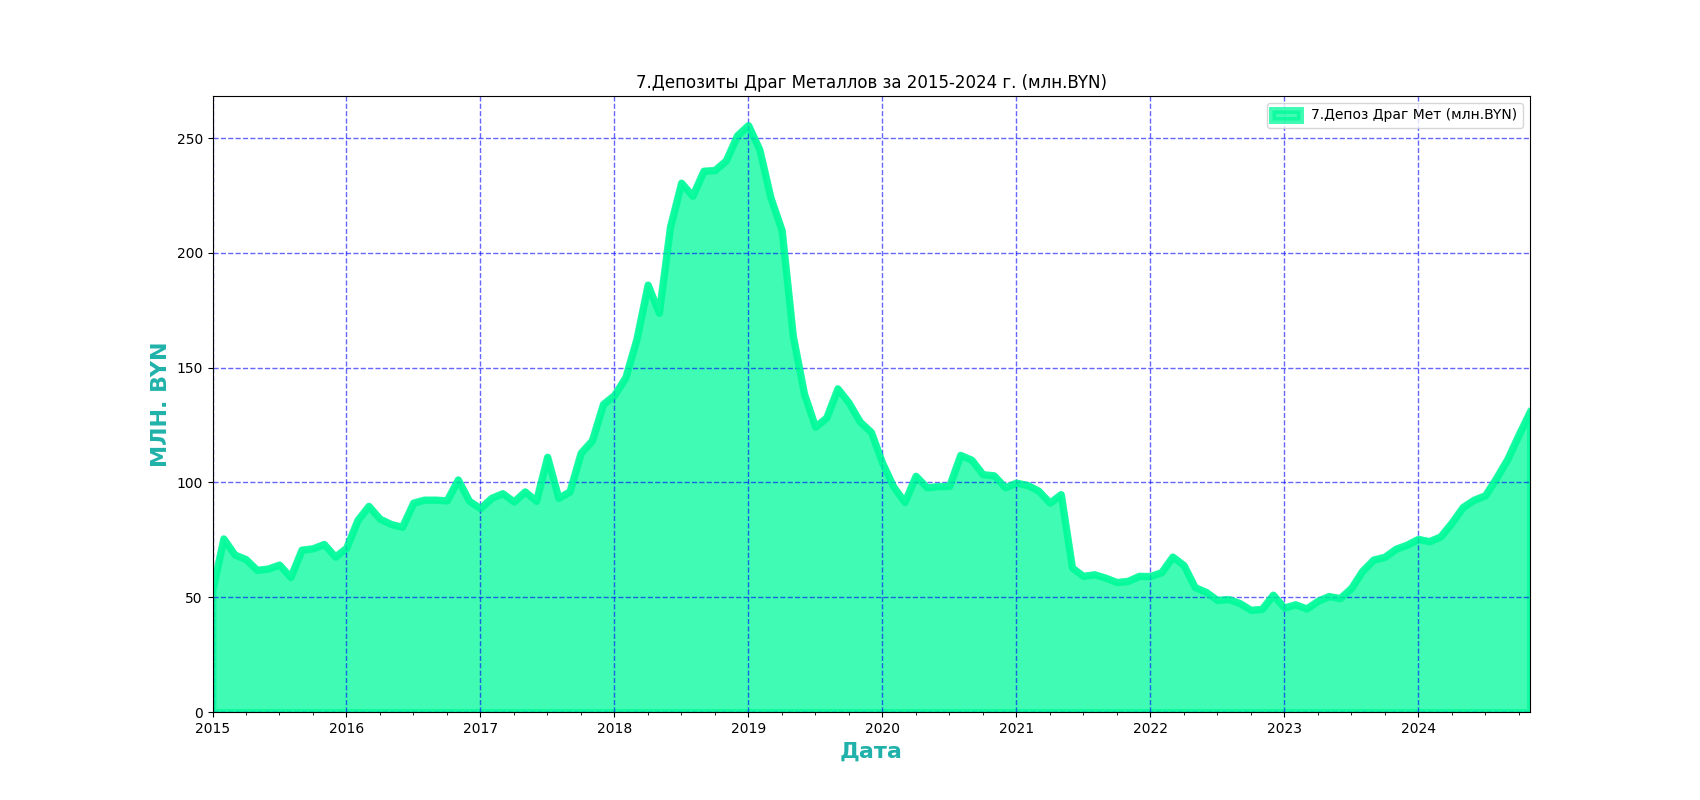Click the x-axis tick label 2020
The height and width of the screenshot is (800, 1700).
tap(882, 729)
